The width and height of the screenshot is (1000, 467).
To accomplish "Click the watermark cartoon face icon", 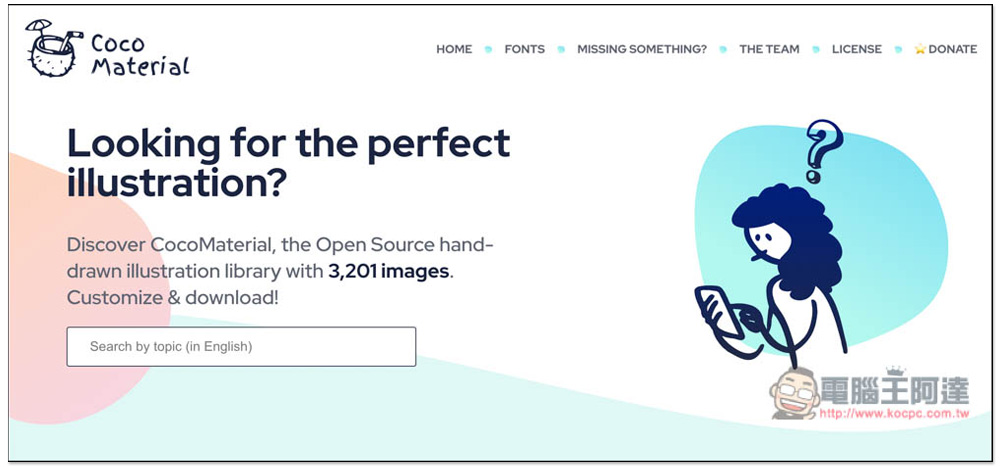I will 795,394.
